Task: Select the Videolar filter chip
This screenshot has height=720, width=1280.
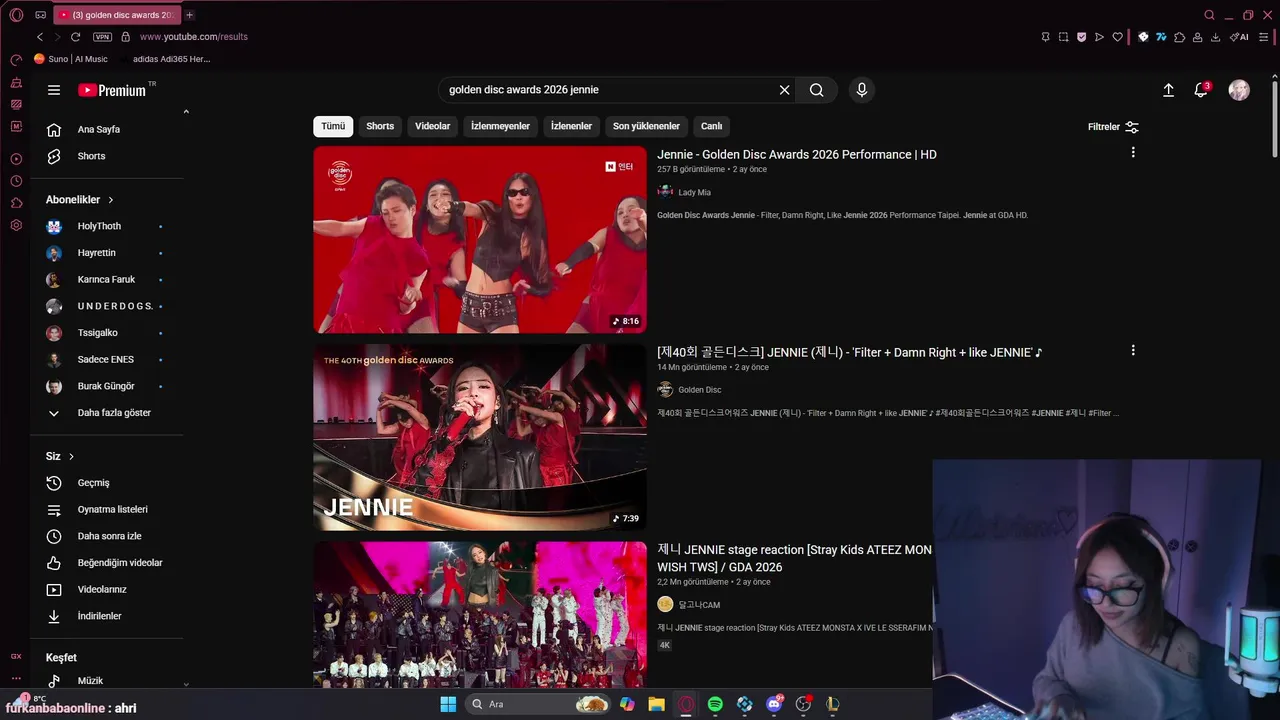Action: 433,126
